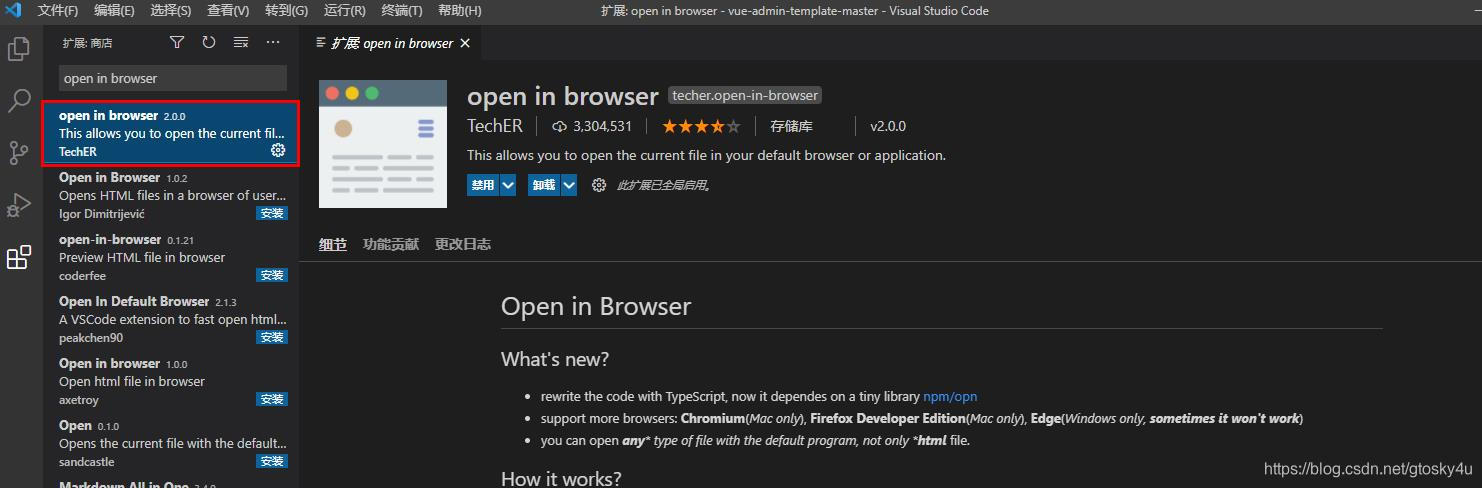Click the 存储库 repository link

pos(791,126)
